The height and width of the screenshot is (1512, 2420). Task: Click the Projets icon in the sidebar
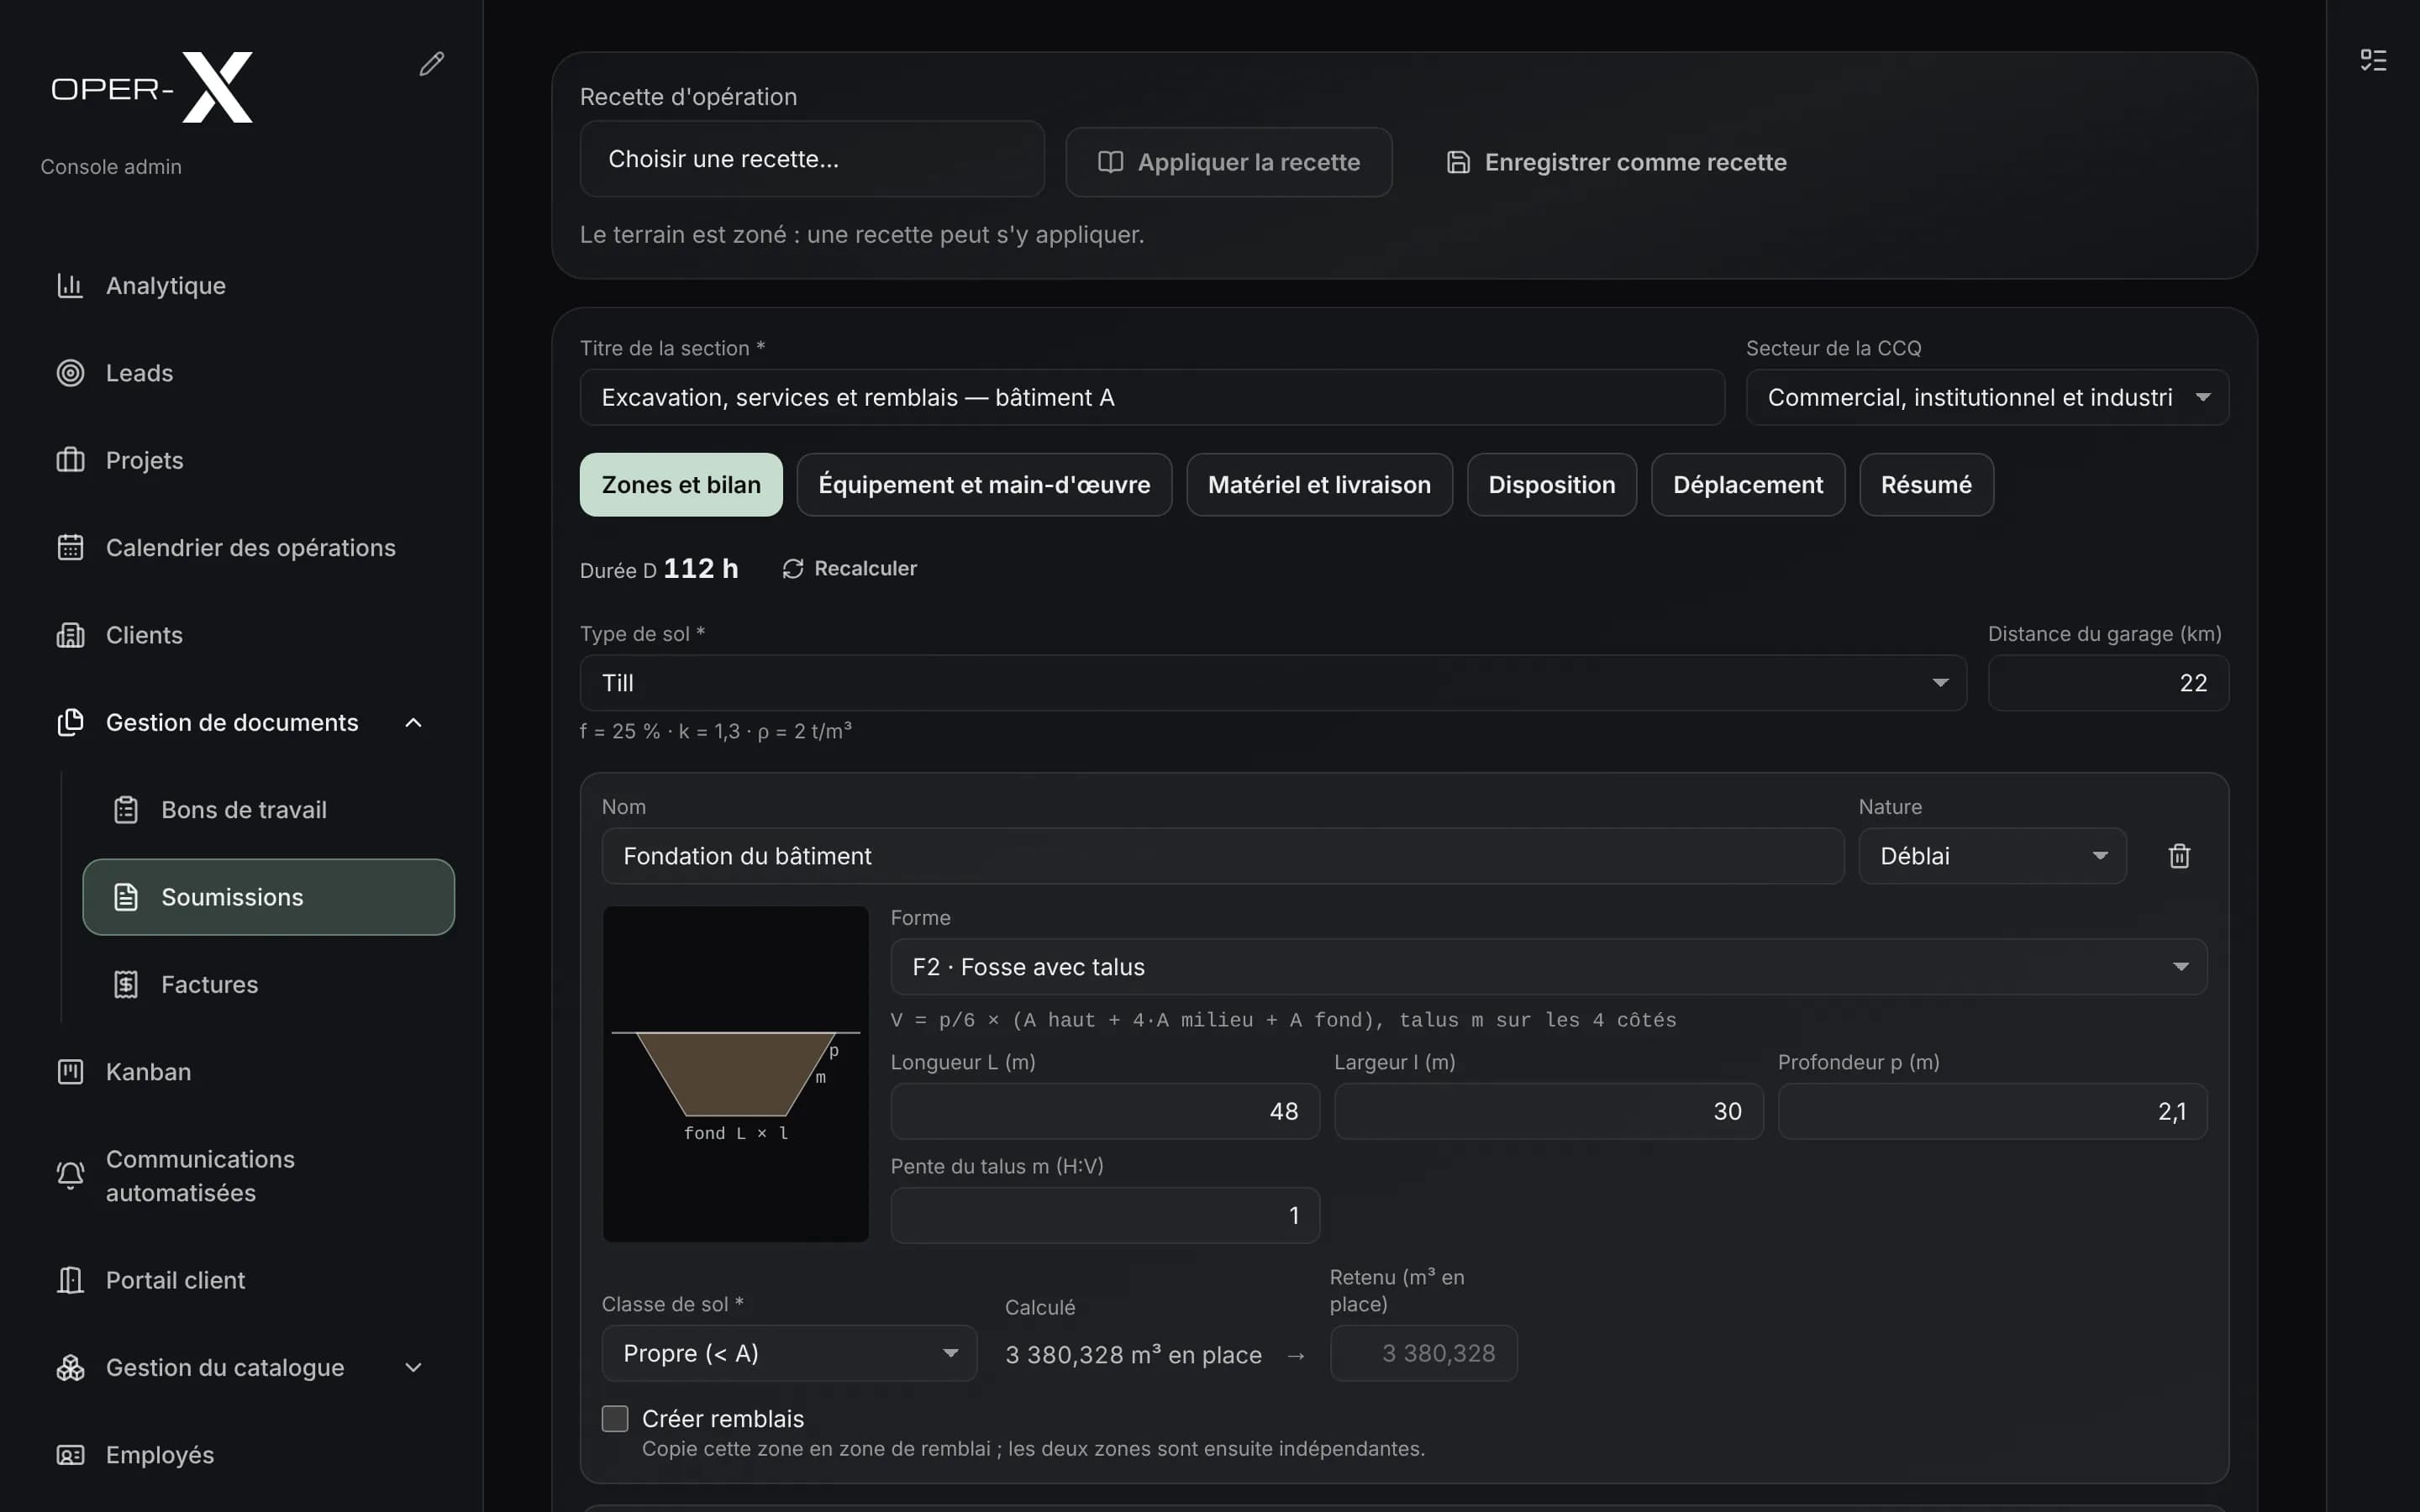pyautogui.click(x=70, y=460)
